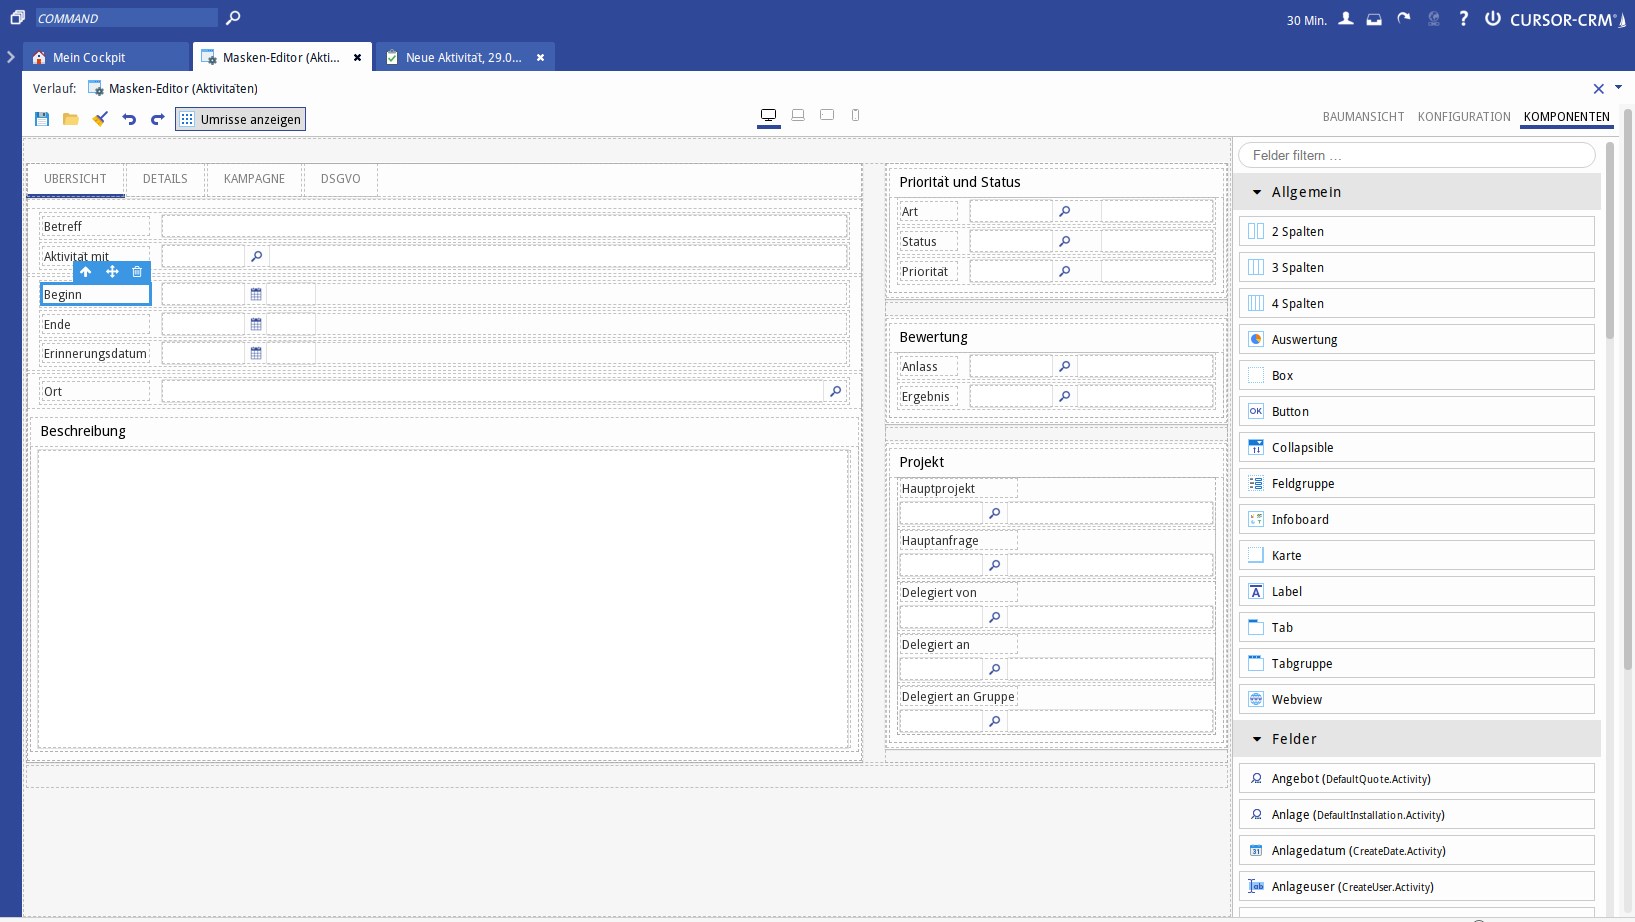Select the desktop device preview icon

point(768,116)
